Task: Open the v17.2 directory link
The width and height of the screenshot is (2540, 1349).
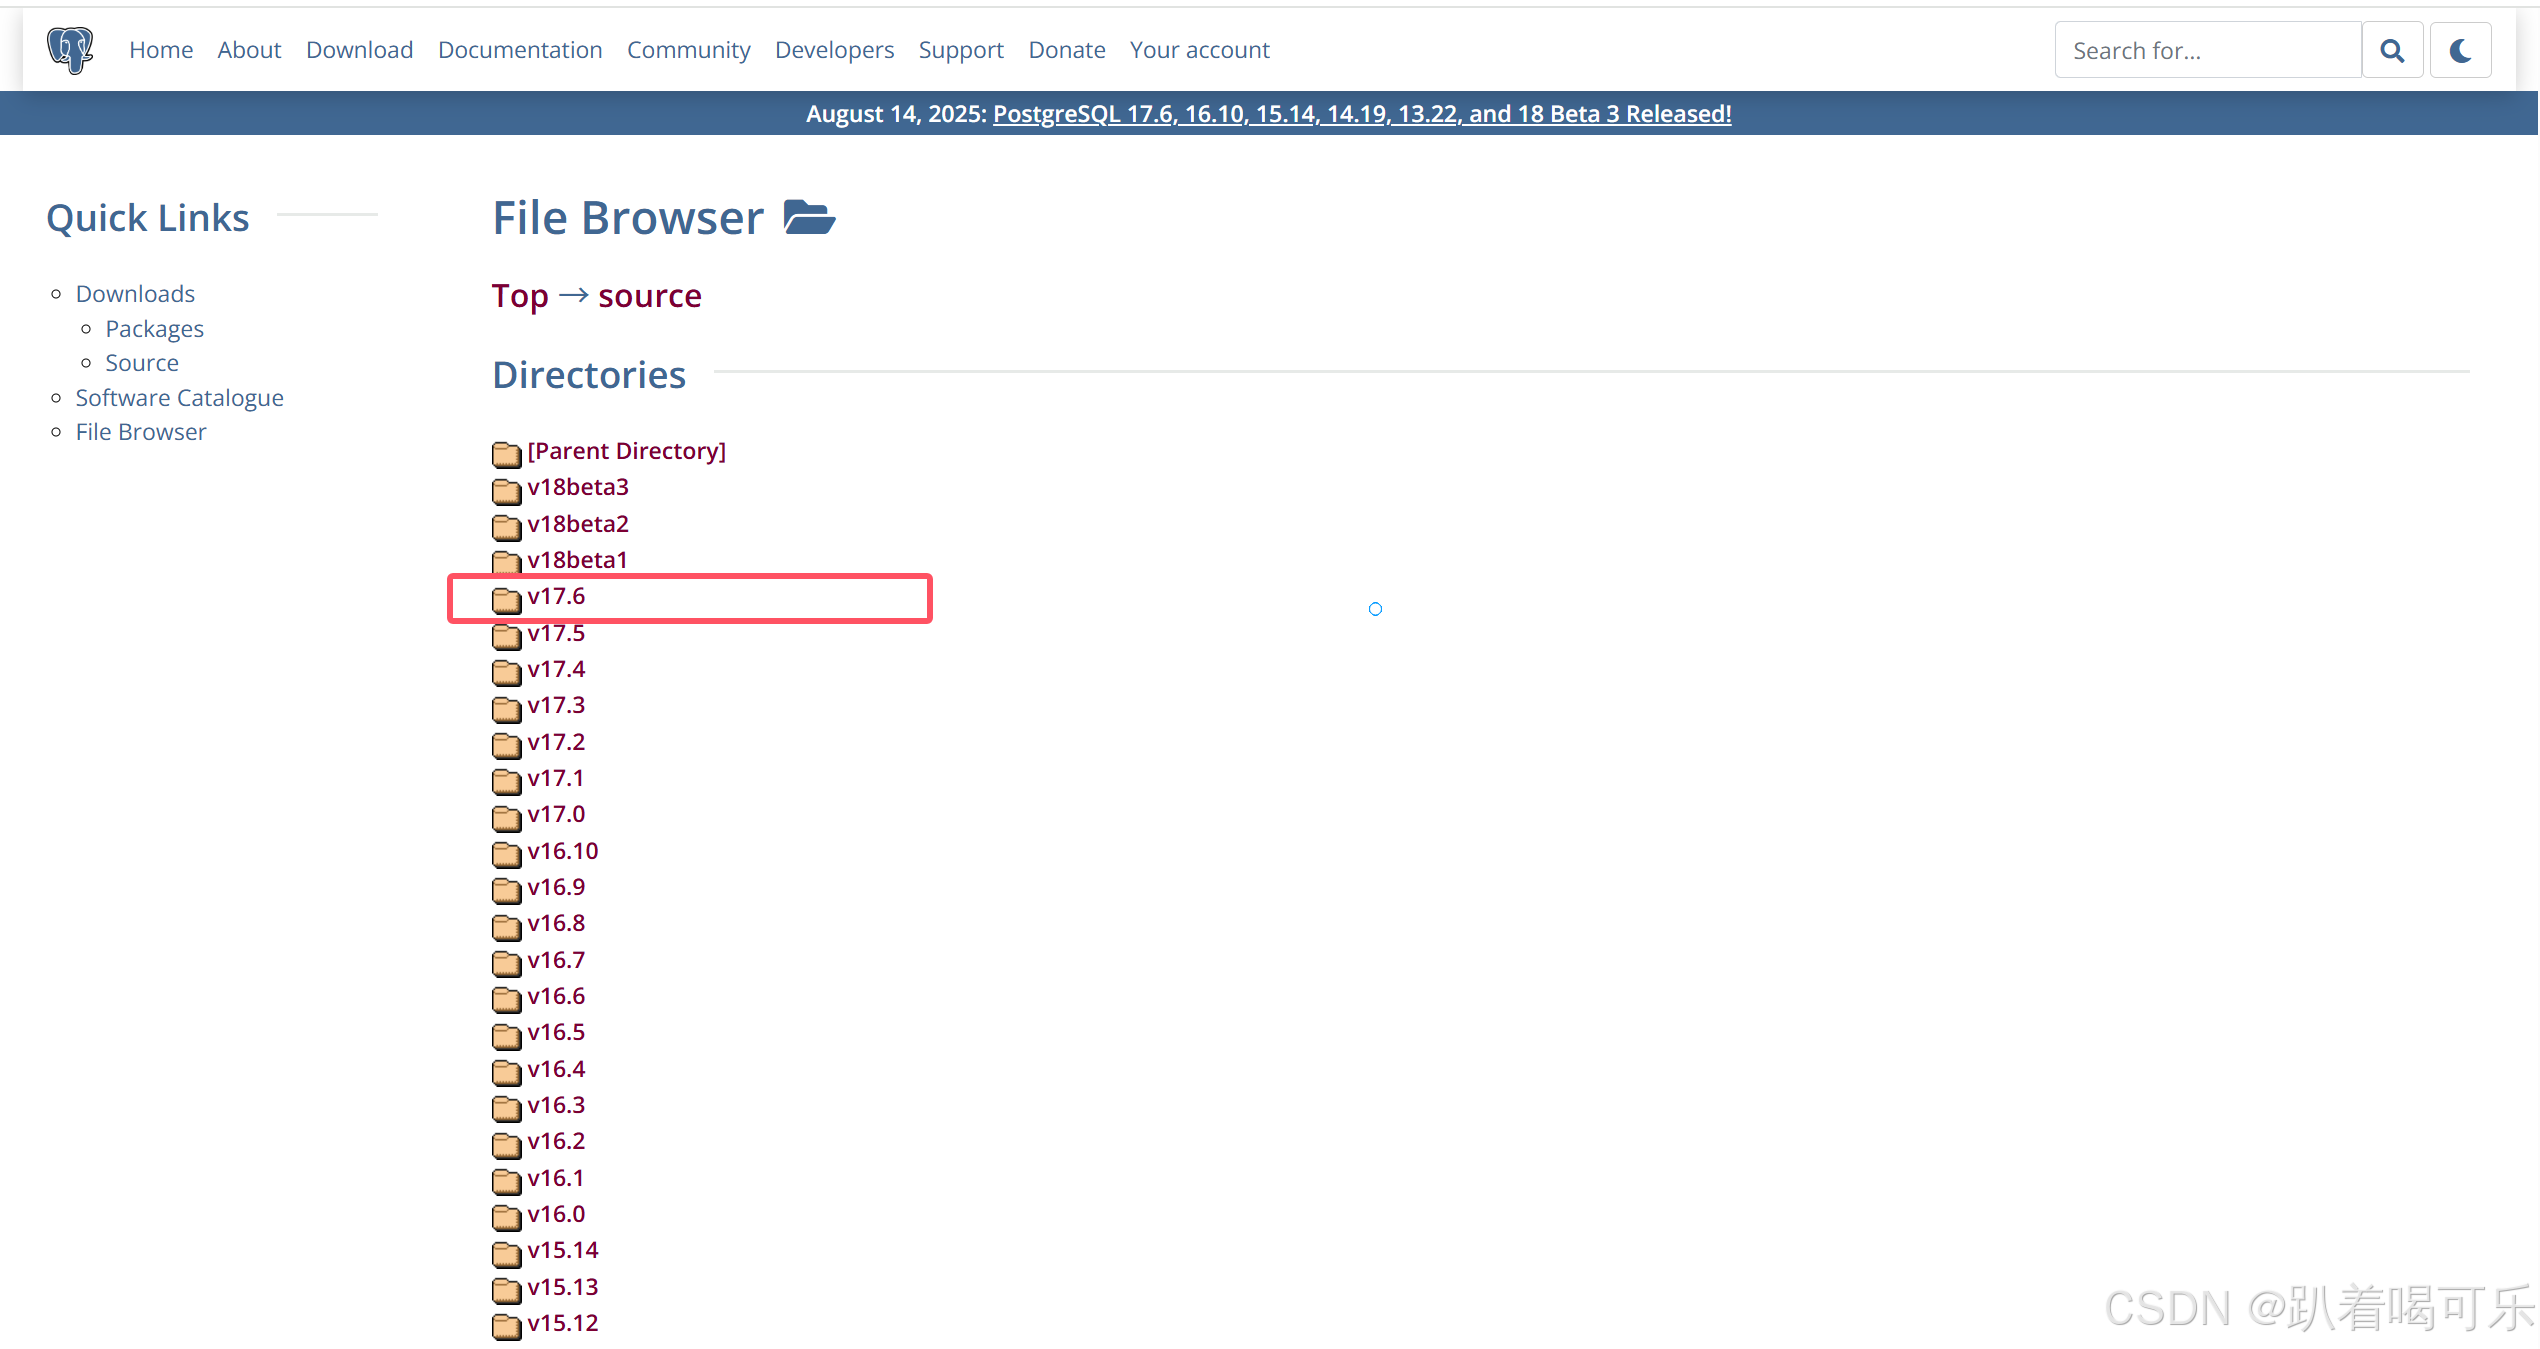Action: tap(557, 742)
